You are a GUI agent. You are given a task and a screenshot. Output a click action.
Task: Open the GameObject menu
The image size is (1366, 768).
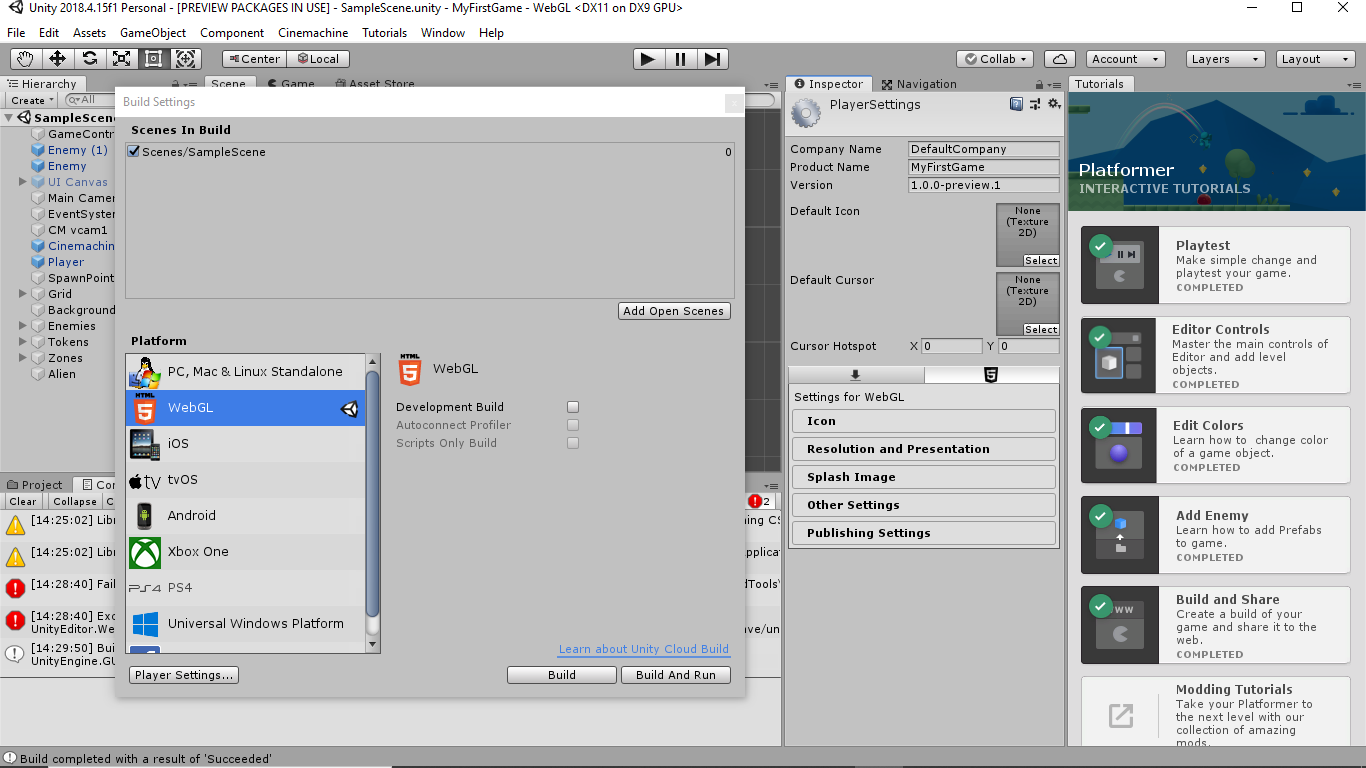click(x=153, y=33)
